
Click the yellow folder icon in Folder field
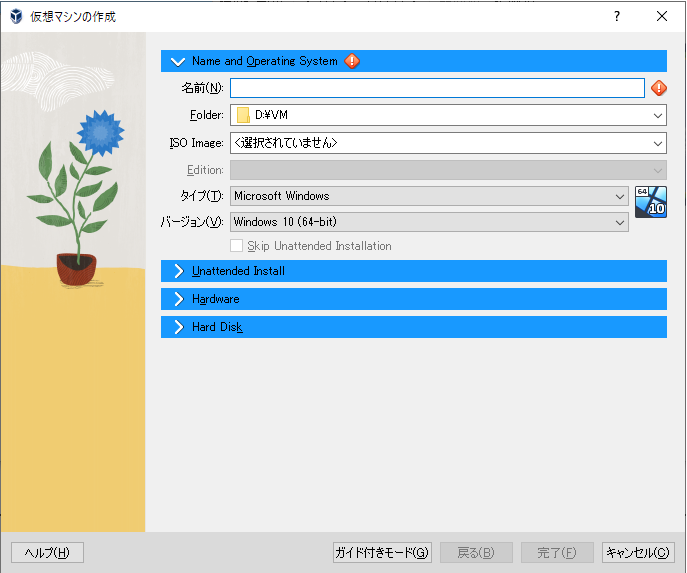pyautogui.click(x=243, y=115)
